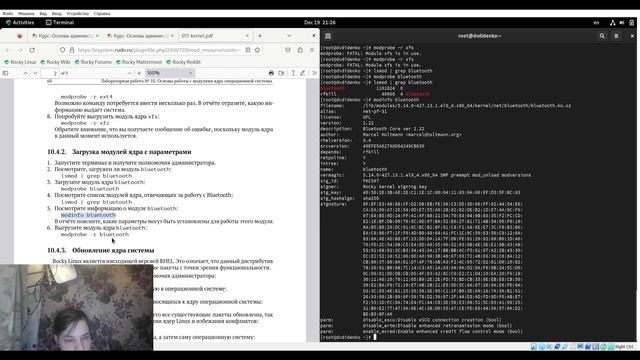The image size is (640, 360).
Task: Go to next PDF page
Action: [35, 73]
